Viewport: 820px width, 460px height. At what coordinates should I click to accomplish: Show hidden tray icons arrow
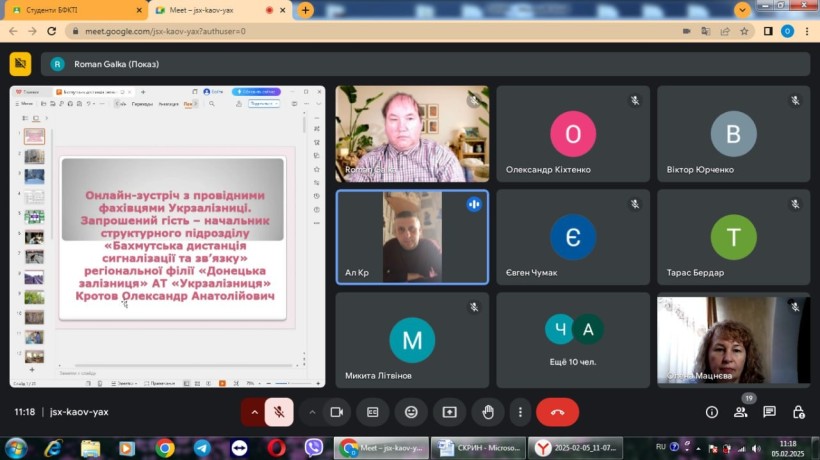point(699,448)
